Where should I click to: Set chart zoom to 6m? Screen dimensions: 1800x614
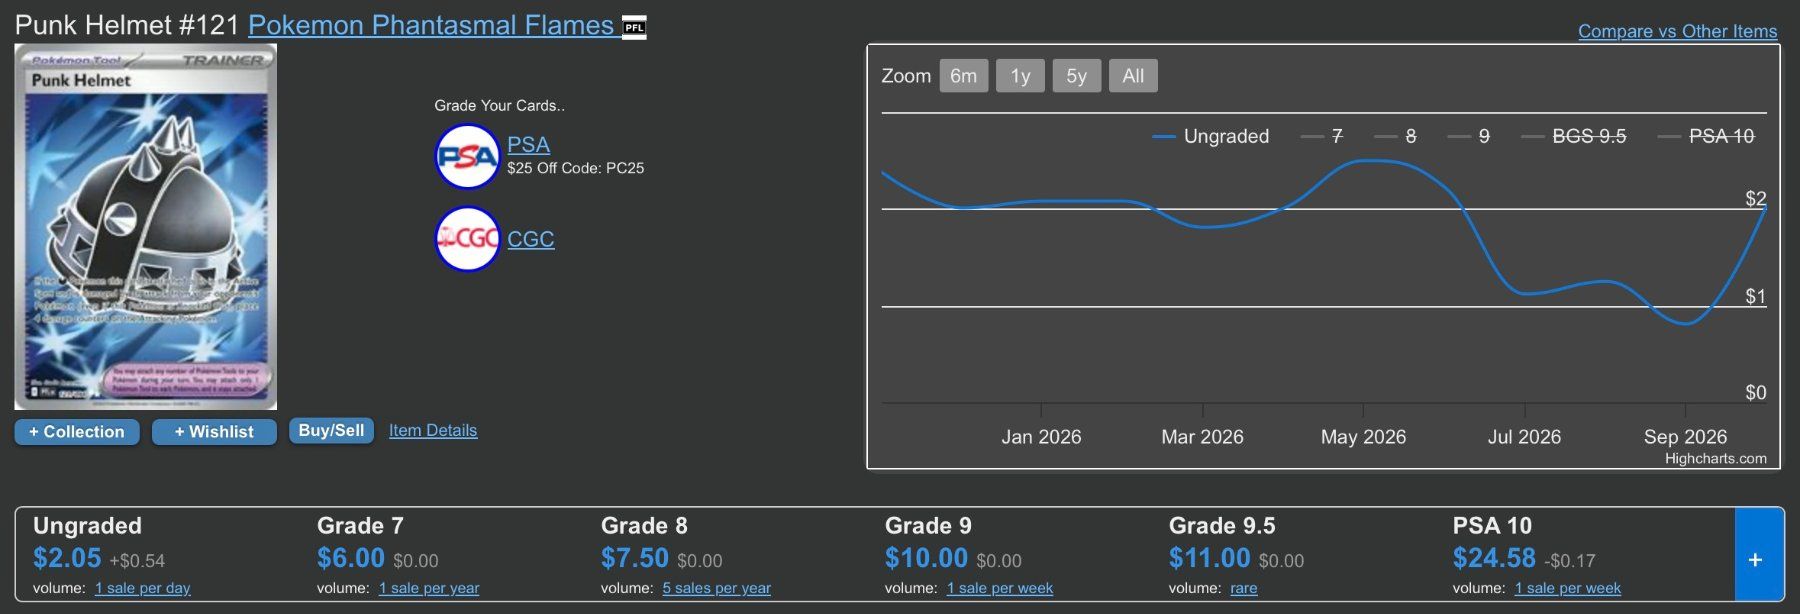coord(964,76)
